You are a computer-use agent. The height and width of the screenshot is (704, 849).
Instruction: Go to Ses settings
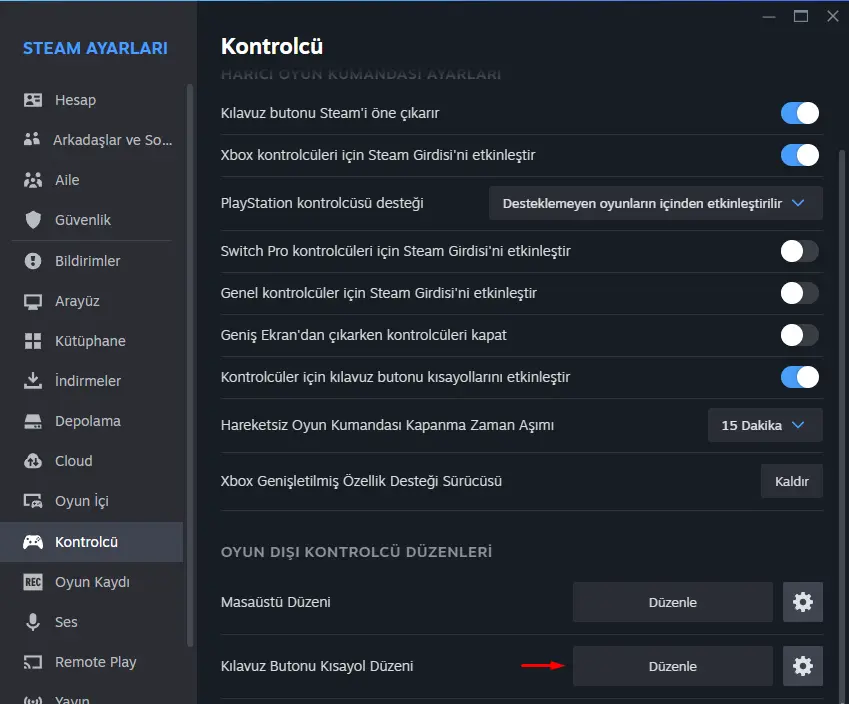[x=92, y=622]
